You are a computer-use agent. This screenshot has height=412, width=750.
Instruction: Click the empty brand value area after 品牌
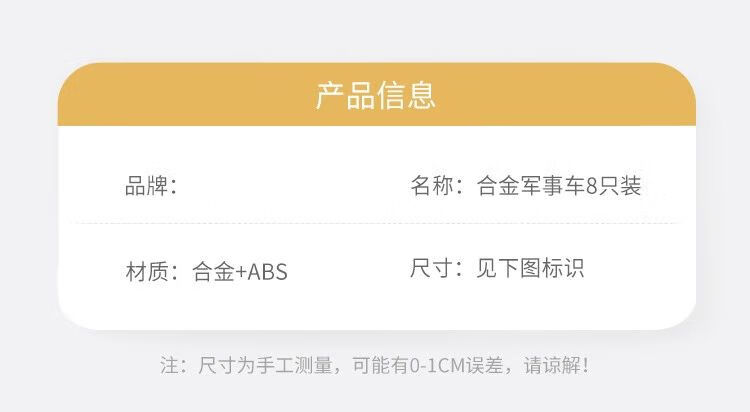click(260, 186)
